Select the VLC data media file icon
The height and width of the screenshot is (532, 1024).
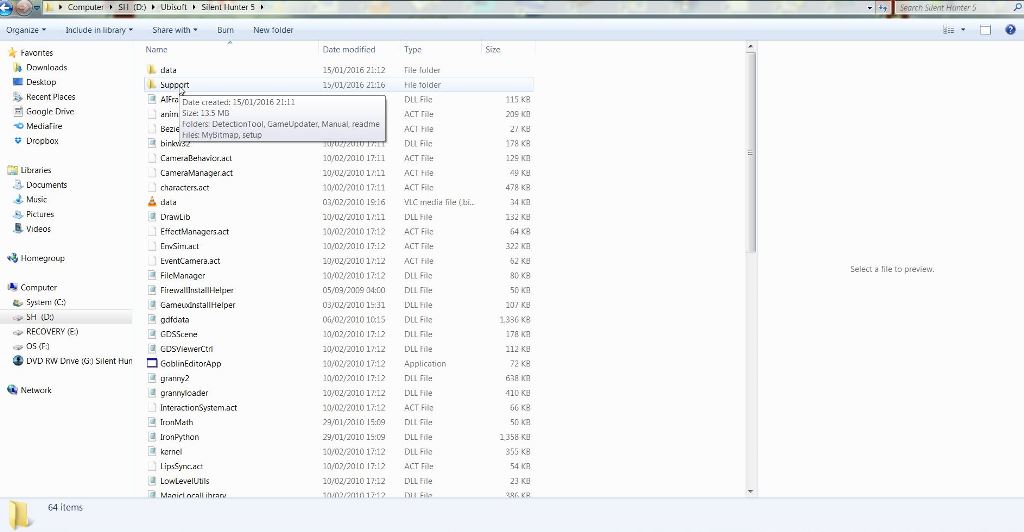(152, 202)
